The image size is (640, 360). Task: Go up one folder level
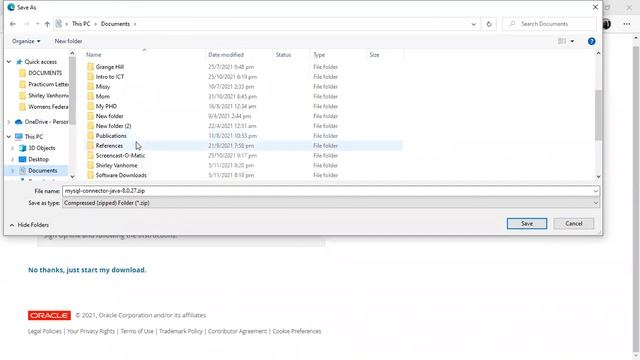[47, 24]
